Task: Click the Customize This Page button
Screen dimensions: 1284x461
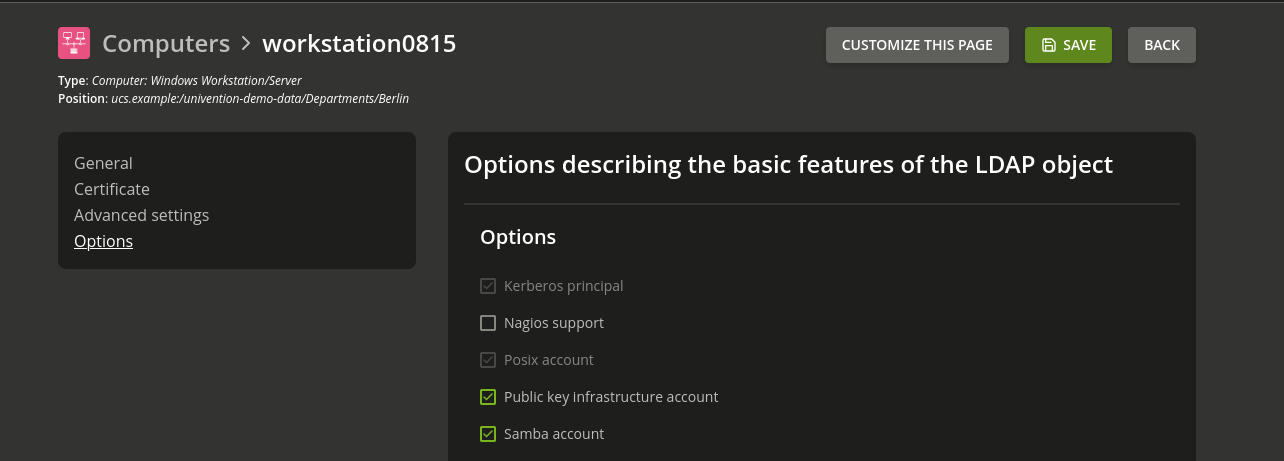Action: pyautogui.click(x=917, y=45)
